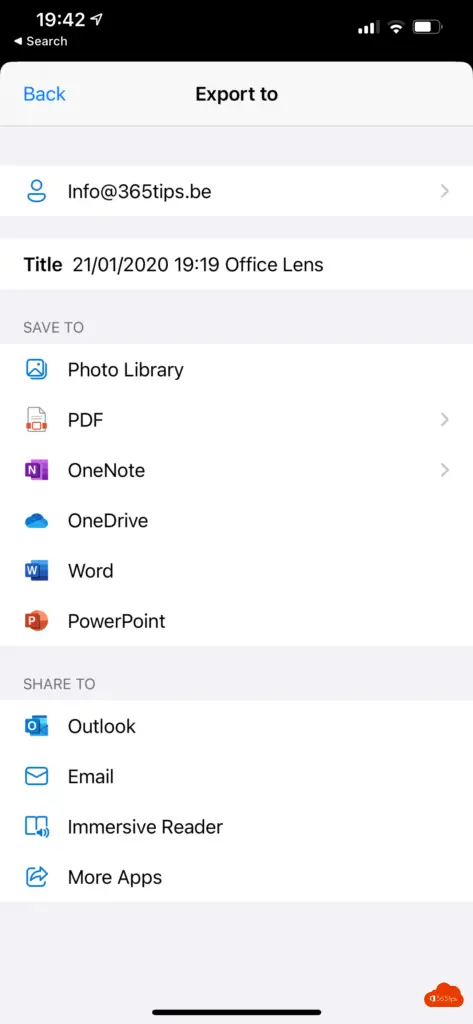The height and width of the screenshot is (1024, 473).
Task: Expand the OneNote options chevron
Action: click(x=445, y=470)
